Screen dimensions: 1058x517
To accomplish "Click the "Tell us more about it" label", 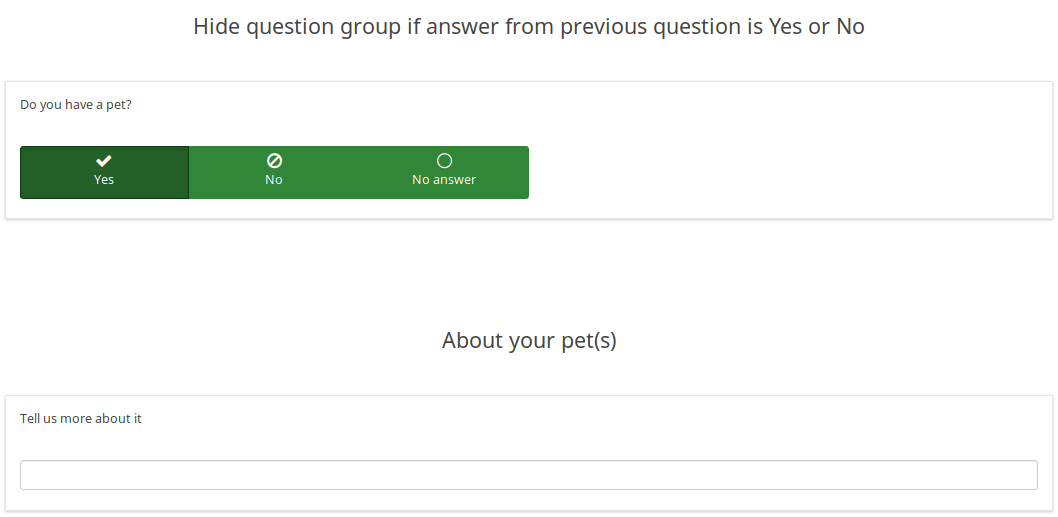I will [x=81, y=418].
